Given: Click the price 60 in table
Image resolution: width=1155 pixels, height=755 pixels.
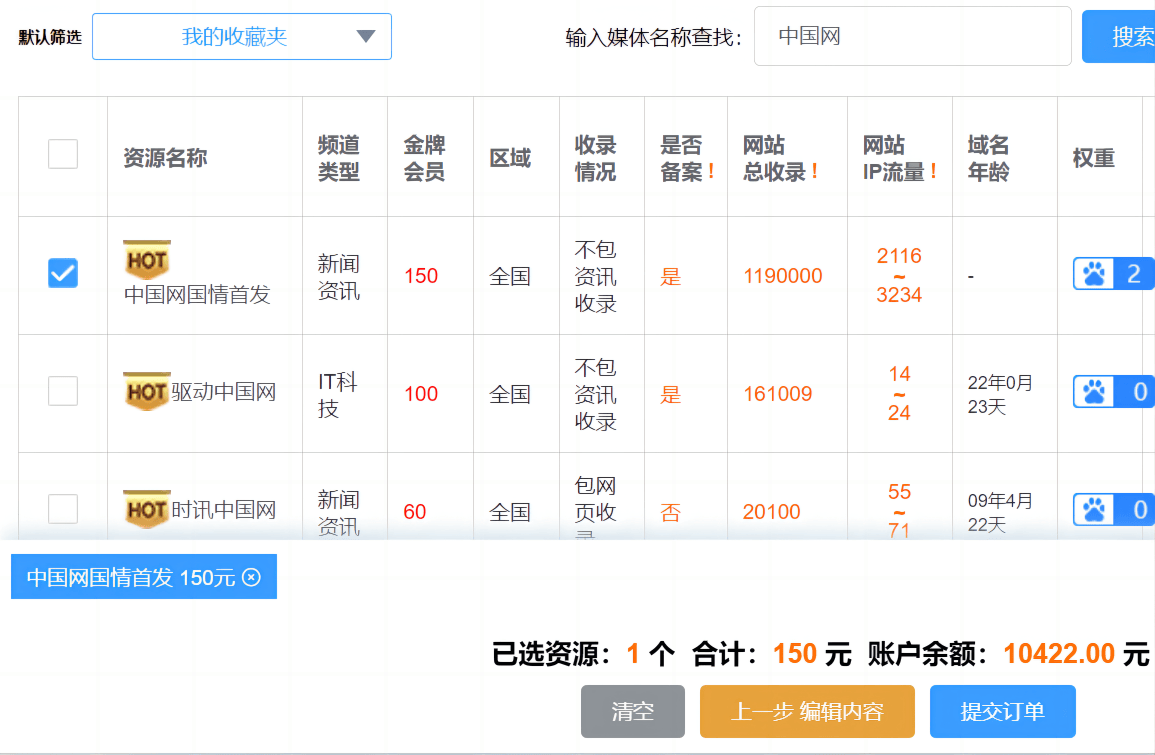Looking at the screenshot, I should (415, 511).
